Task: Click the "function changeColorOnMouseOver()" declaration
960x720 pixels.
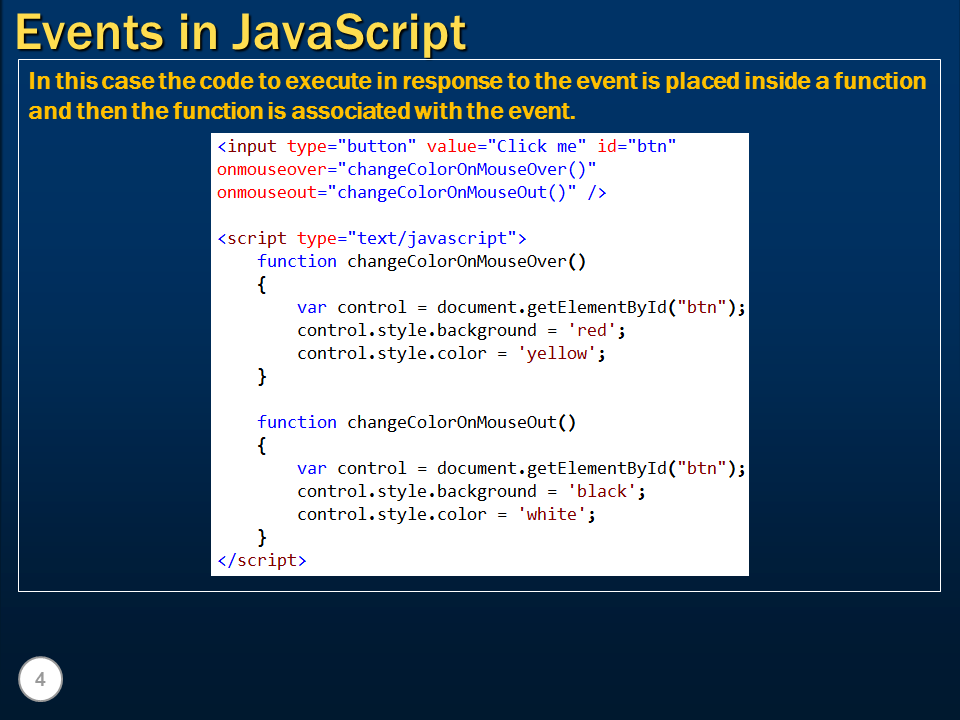Action: point(421,261)
